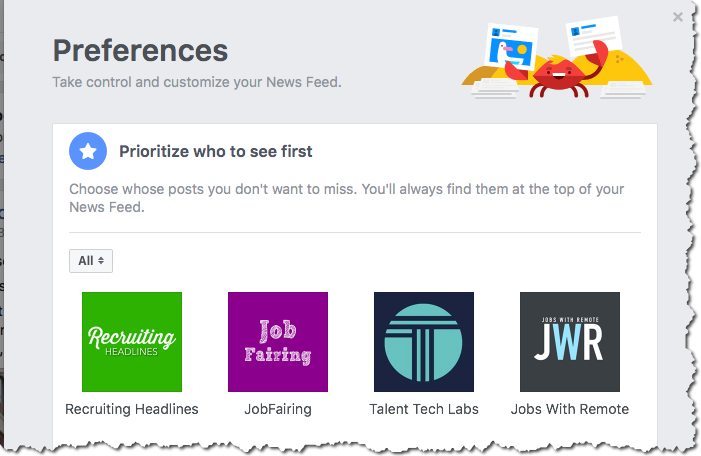
Task: Click the blue star prioritize icon
Action: click(x=88, y=151)
